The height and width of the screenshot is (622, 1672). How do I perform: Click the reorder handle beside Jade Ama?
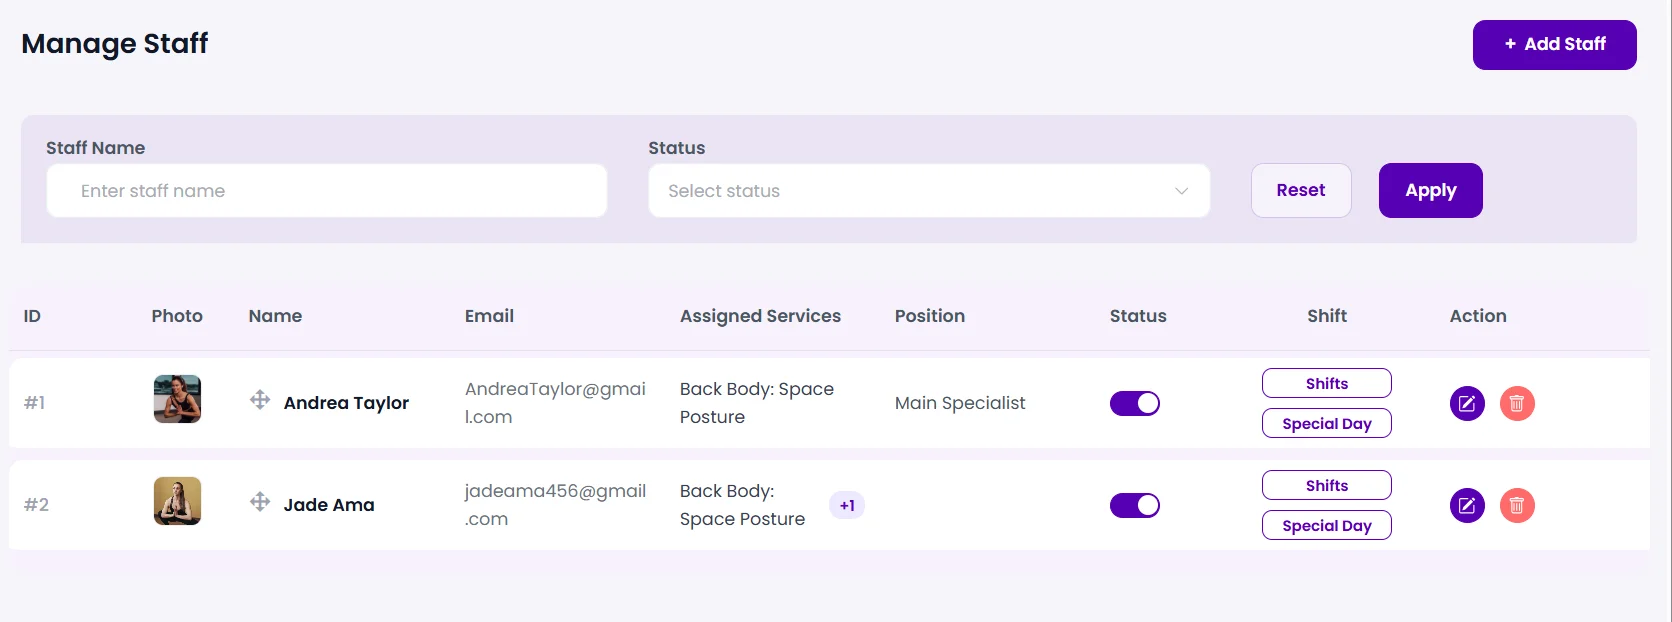tap(260, 502)
